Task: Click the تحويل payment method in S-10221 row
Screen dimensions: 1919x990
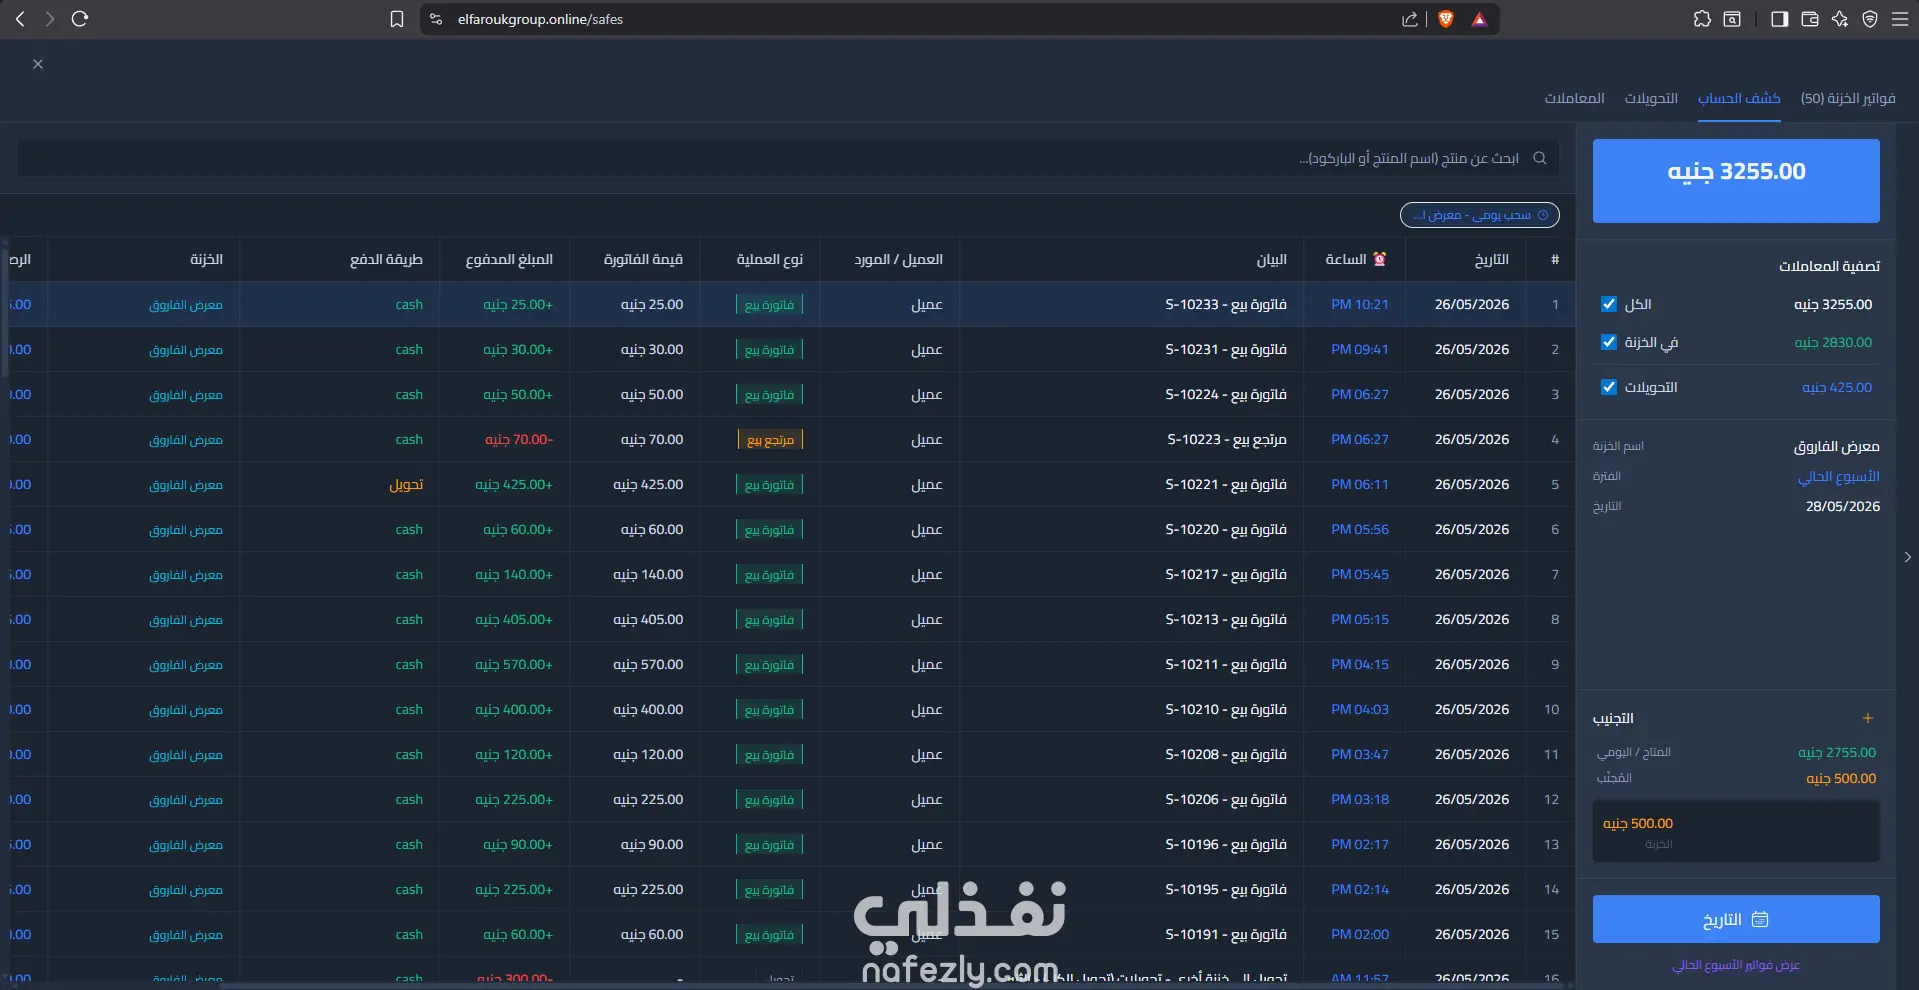Action: 406,484
